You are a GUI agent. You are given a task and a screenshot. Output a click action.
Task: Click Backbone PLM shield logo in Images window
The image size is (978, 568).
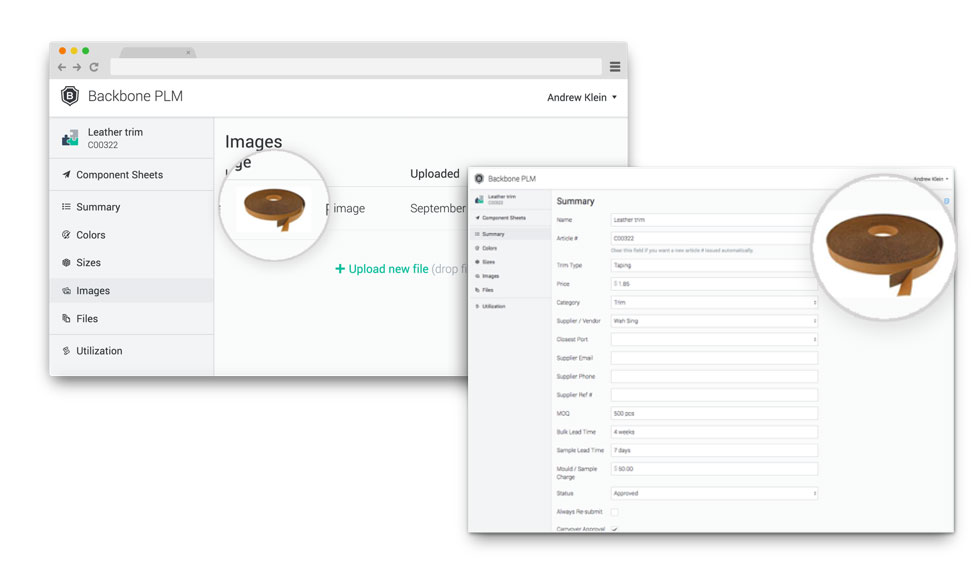tap(70, 96)
